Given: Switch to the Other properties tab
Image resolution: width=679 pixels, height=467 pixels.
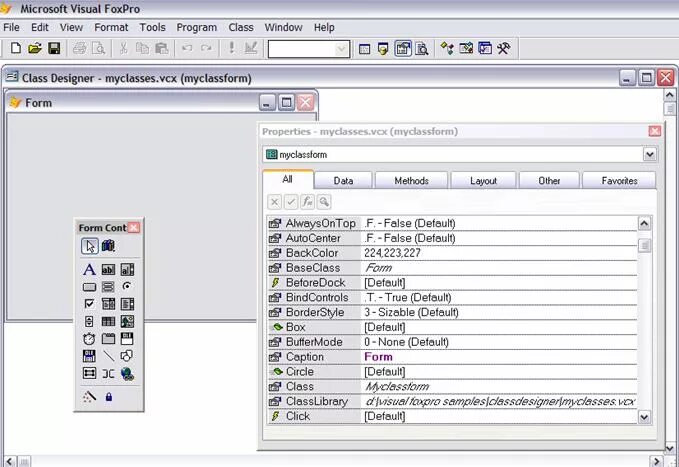Looking at the screenshot, I should 549,181.
